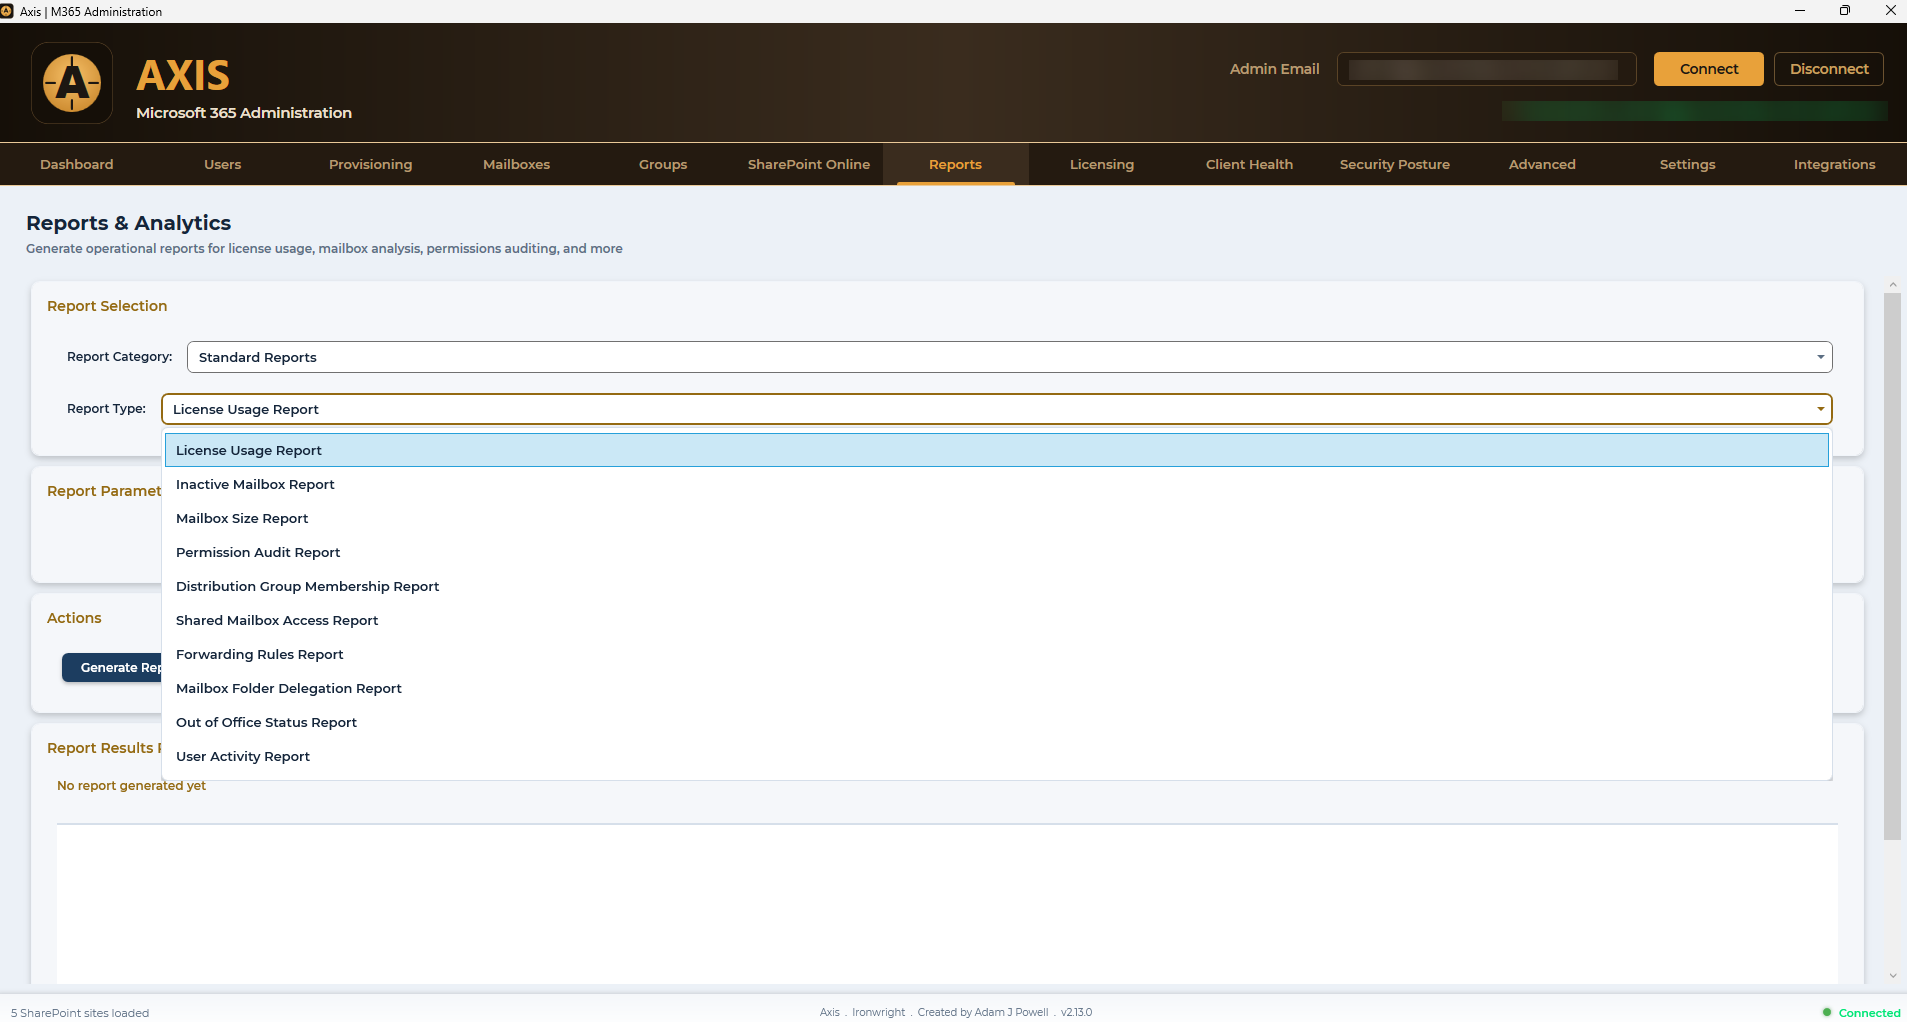Open the Settings tab

pos(1688,164)
